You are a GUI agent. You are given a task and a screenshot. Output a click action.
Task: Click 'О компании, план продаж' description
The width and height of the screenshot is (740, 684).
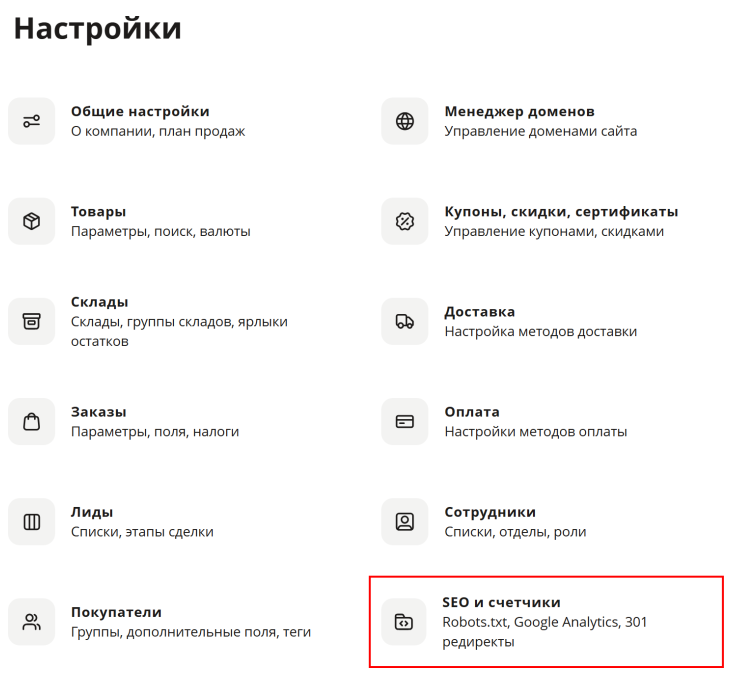click(158, 131)
